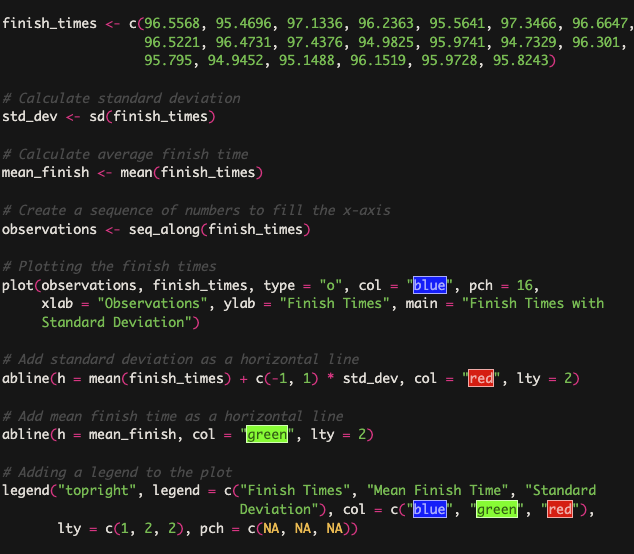This screenshot has height=554, width=634.
Task: Click the value 96.2363 in the vector
Action: coord(386,23)
